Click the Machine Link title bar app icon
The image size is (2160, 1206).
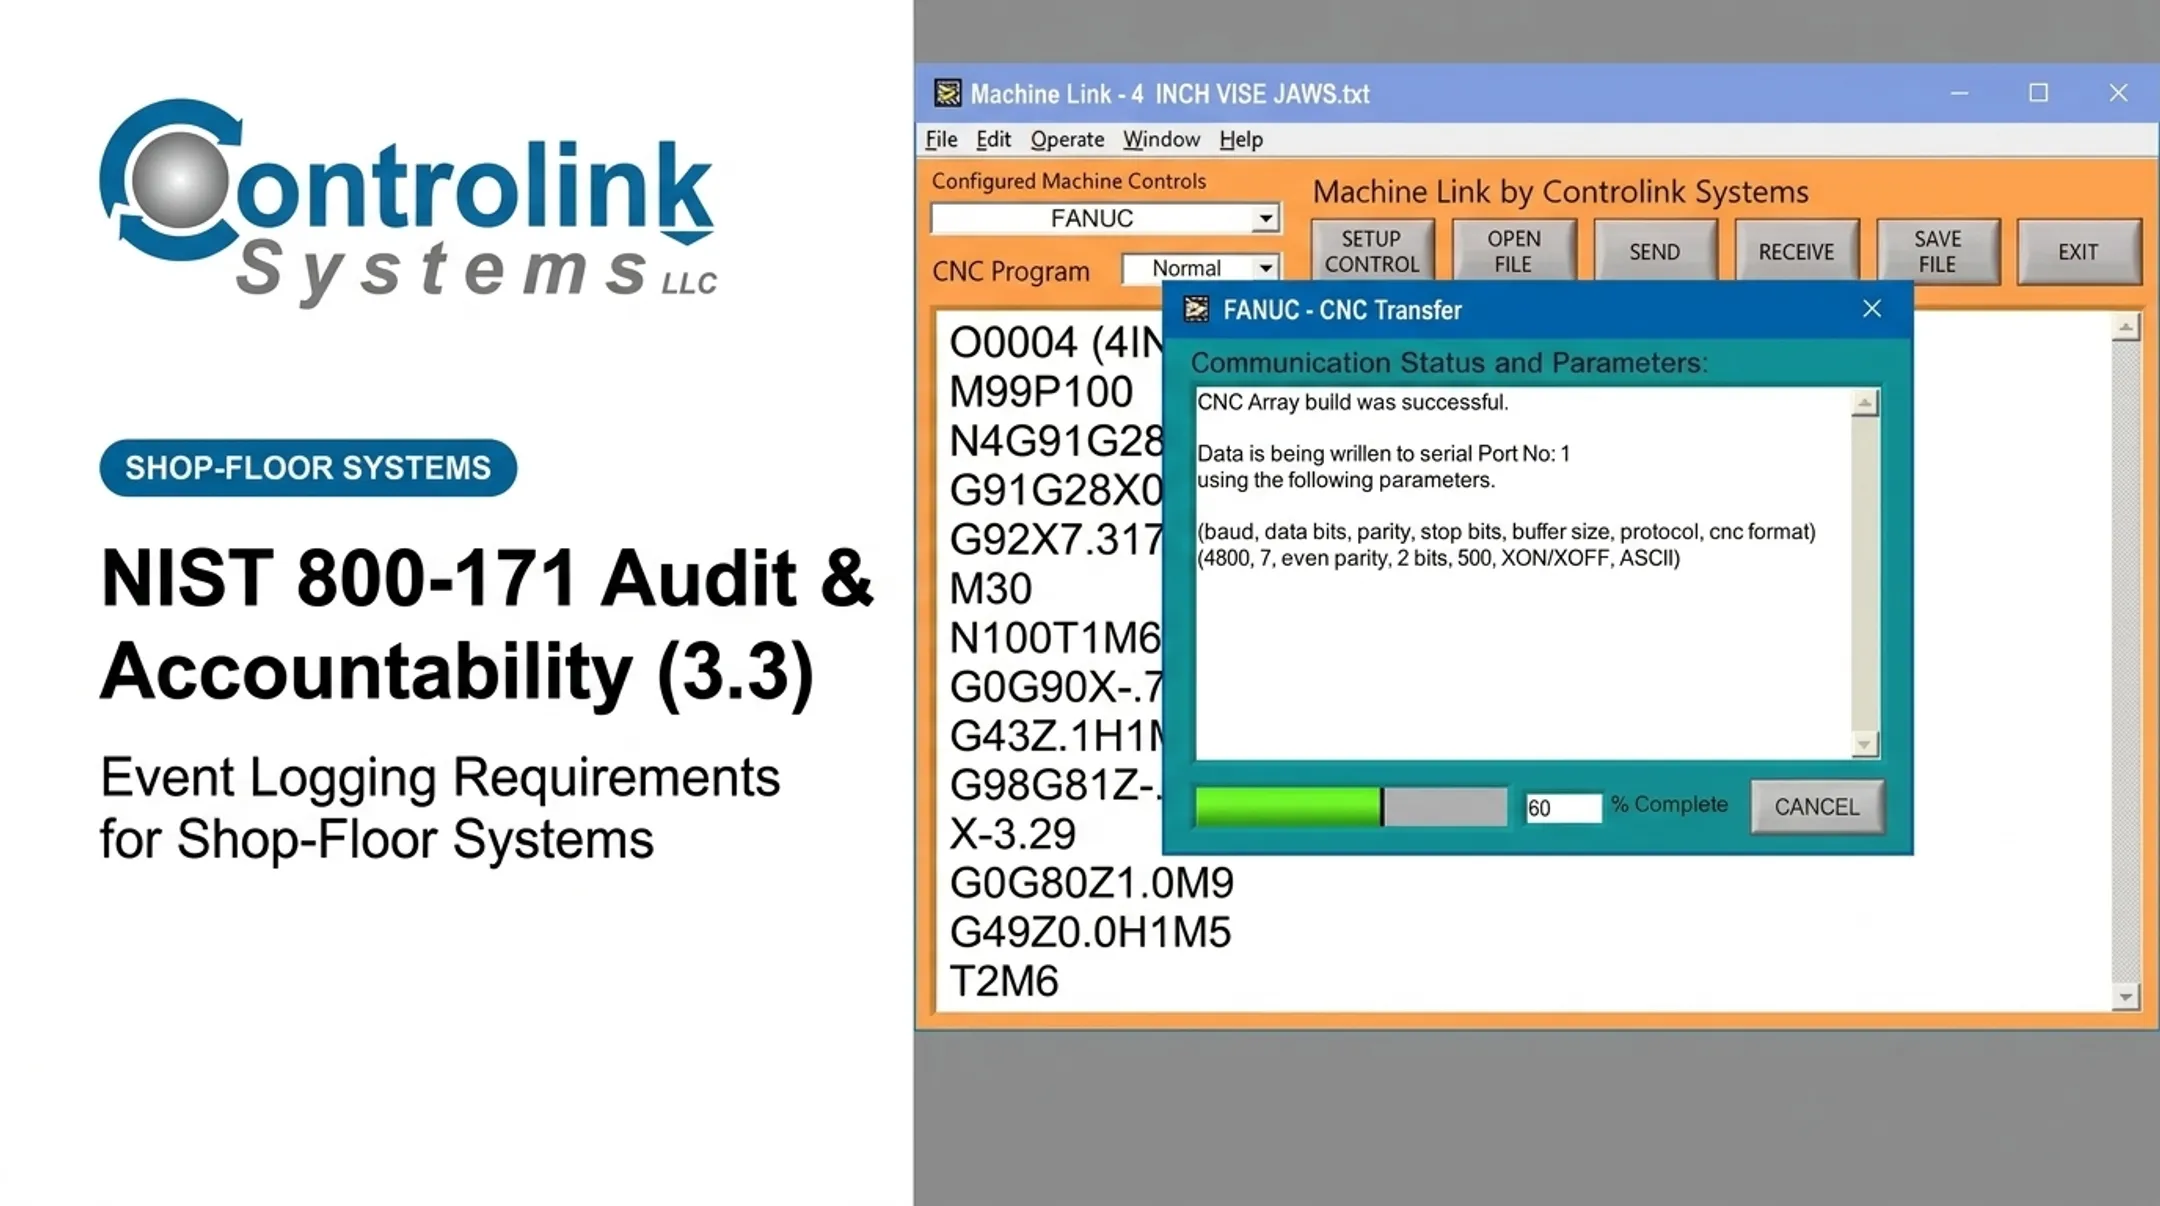pyautogui.click(x=947, y=93)
